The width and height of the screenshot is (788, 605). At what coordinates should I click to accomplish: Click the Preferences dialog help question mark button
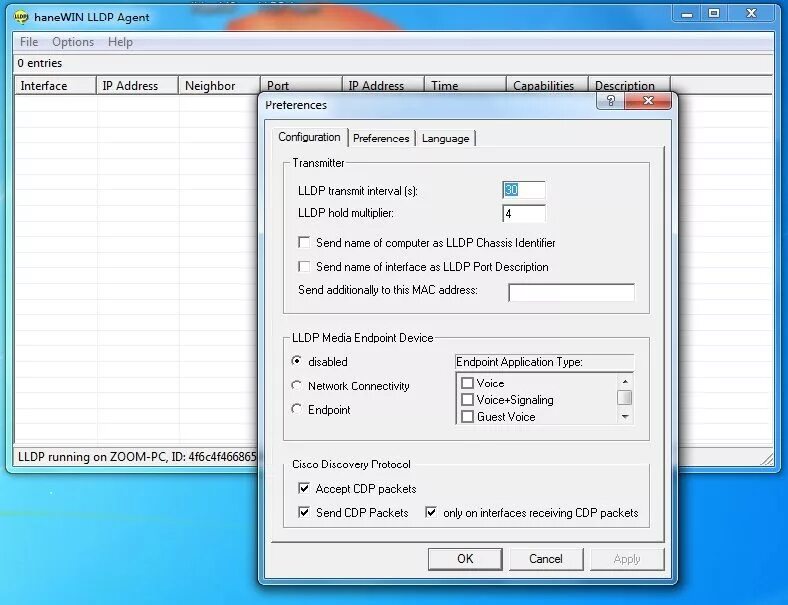tap(610, 101)
